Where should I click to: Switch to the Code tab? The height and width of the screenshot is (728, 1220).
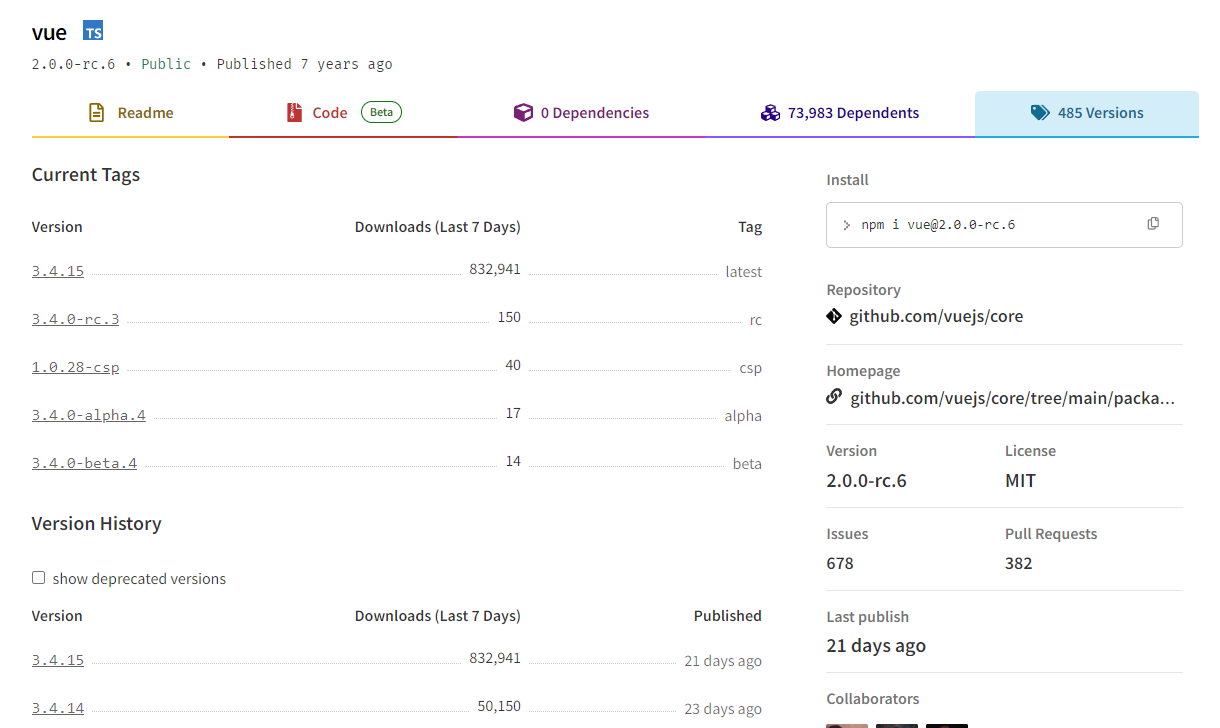[x=343, y=113]
